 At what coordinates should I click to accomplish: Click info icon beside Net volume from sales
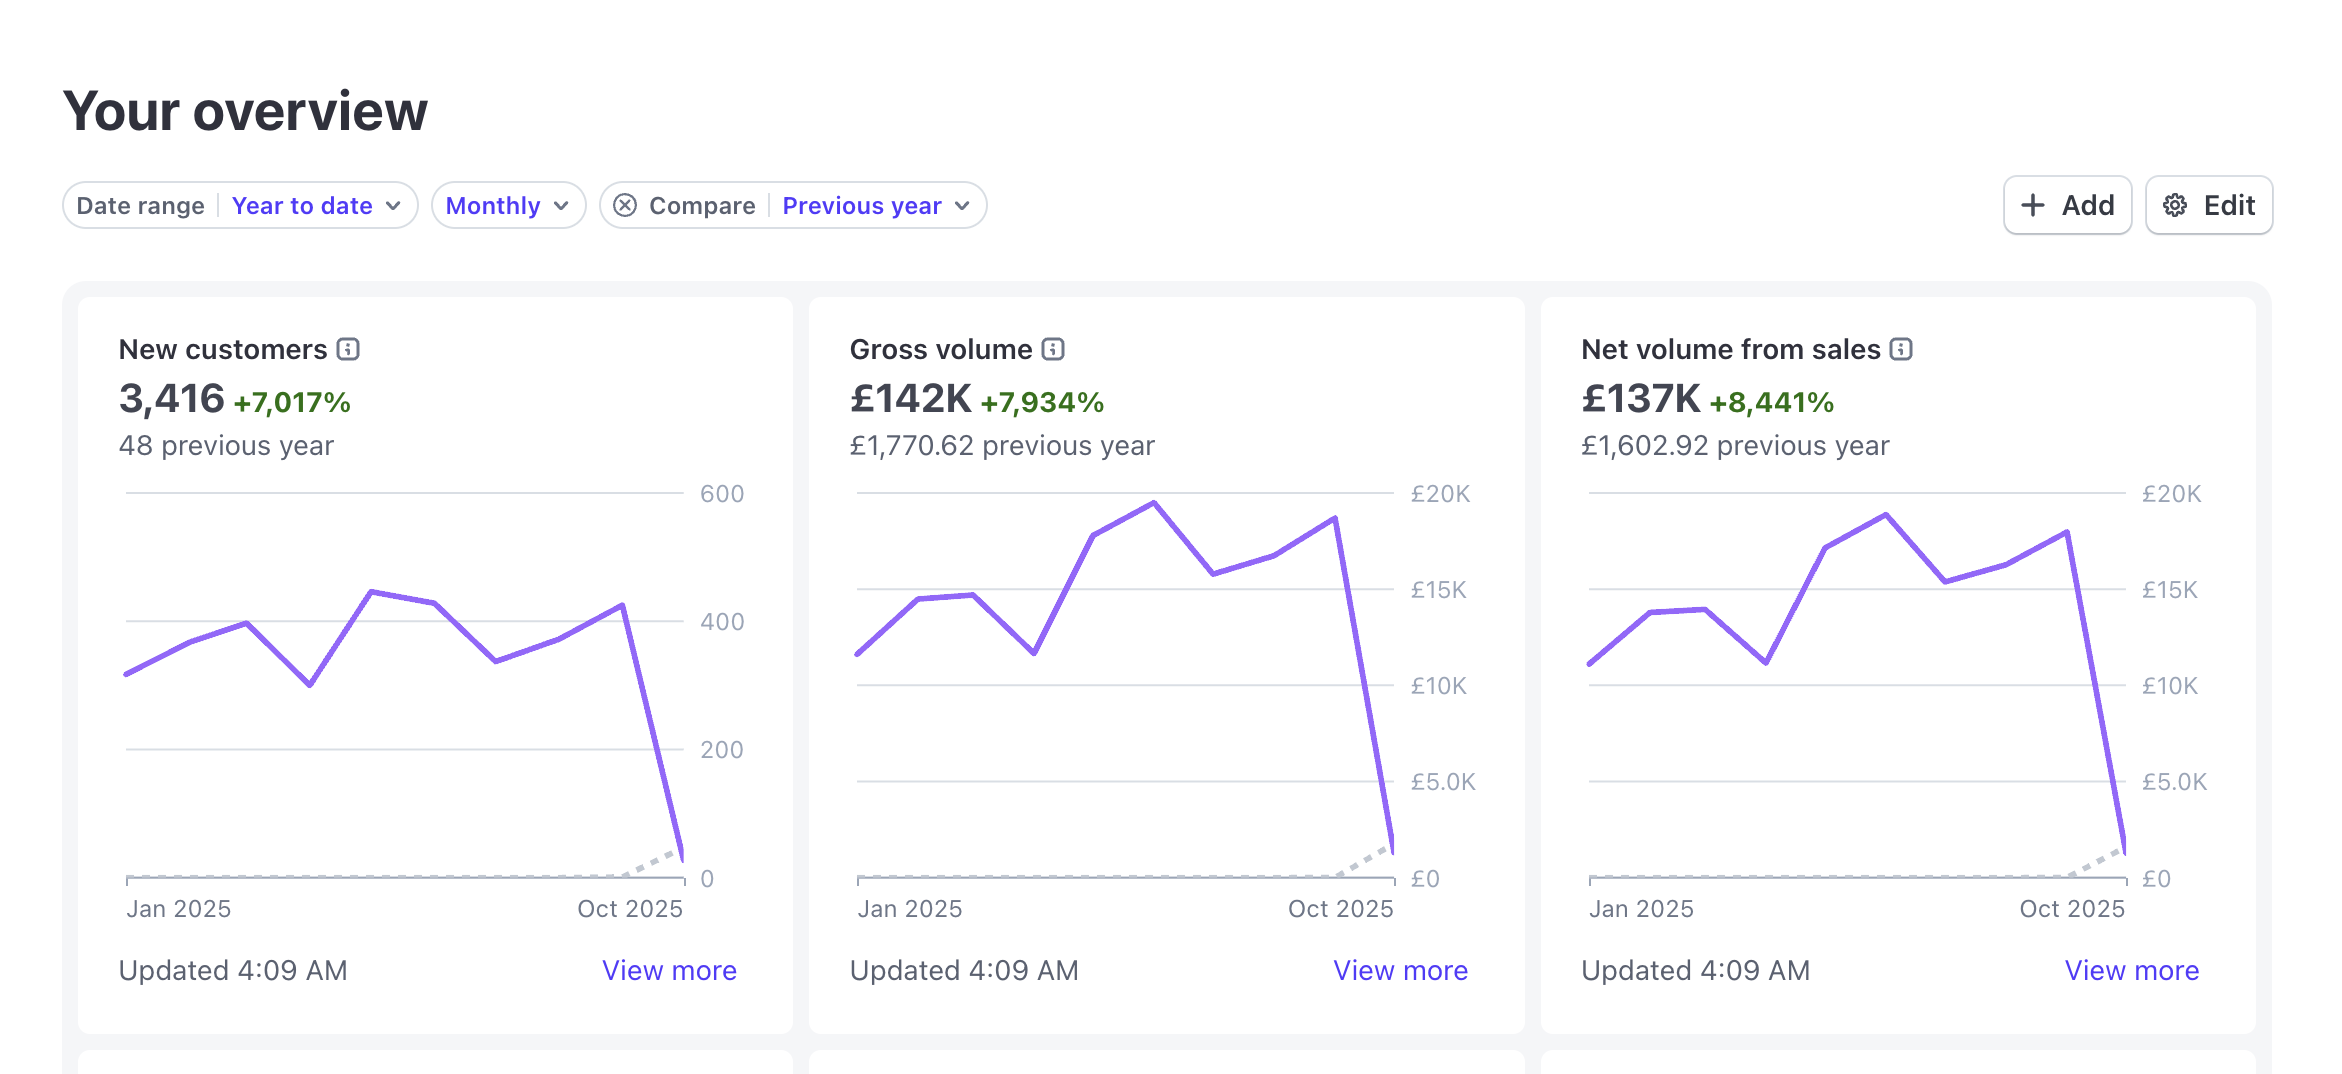[1901, 349]
